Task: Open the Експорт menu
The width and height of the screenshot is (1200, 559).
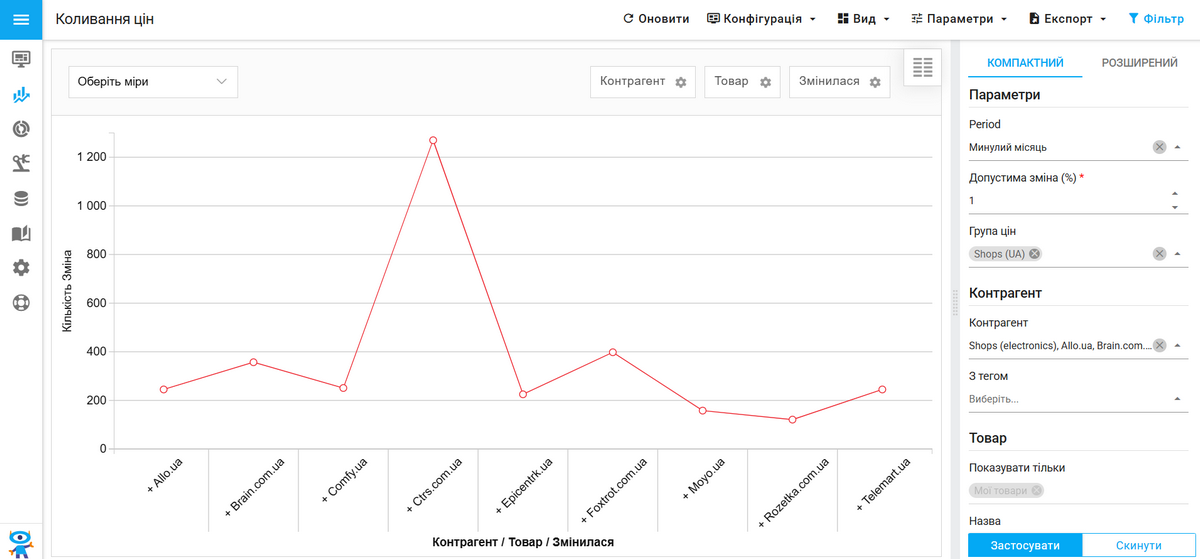Action: point(1067,19)
